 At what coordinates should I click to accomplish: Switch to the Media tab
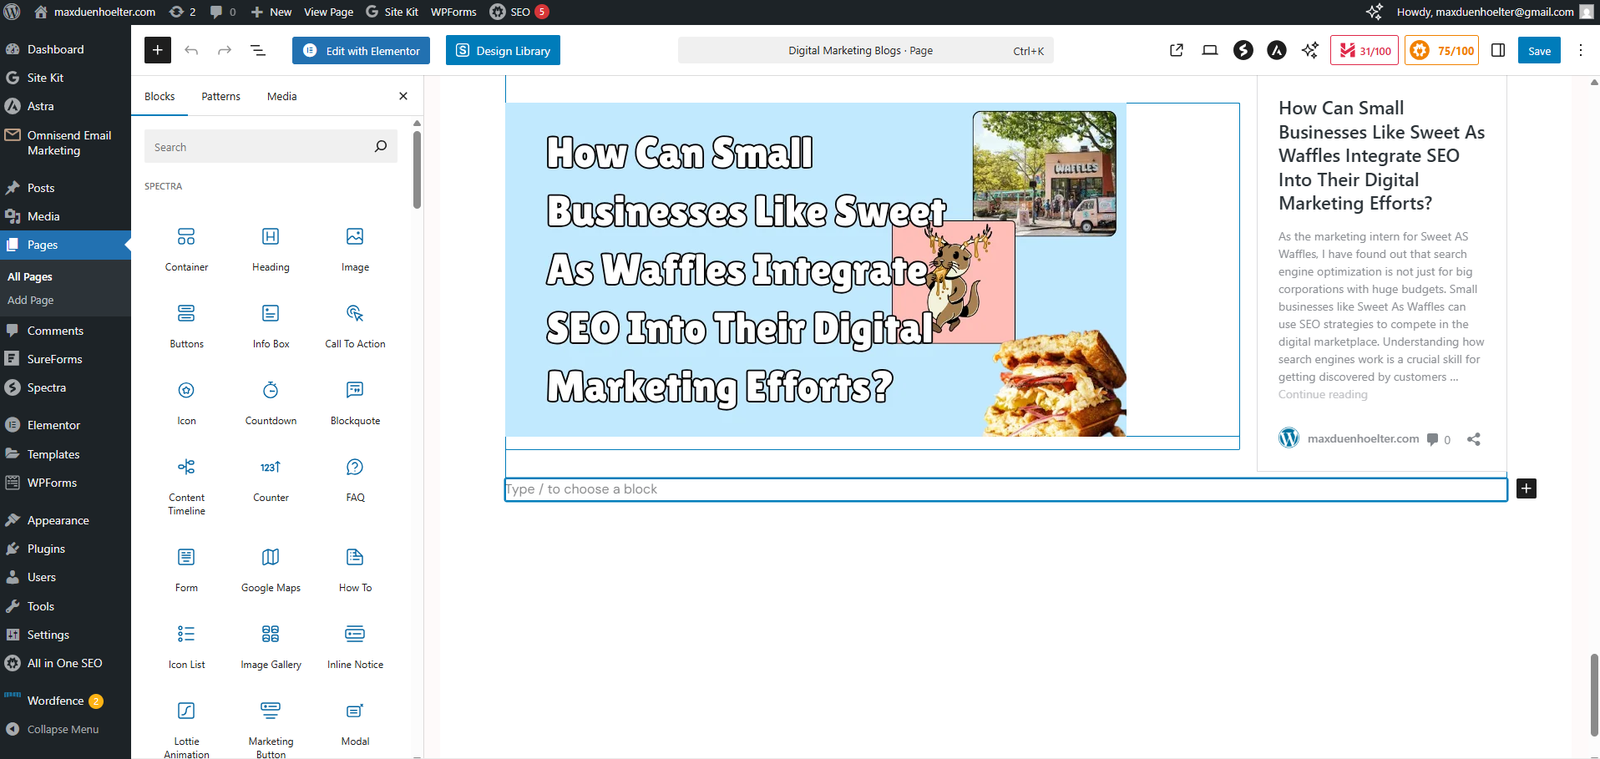click(281, 96)
